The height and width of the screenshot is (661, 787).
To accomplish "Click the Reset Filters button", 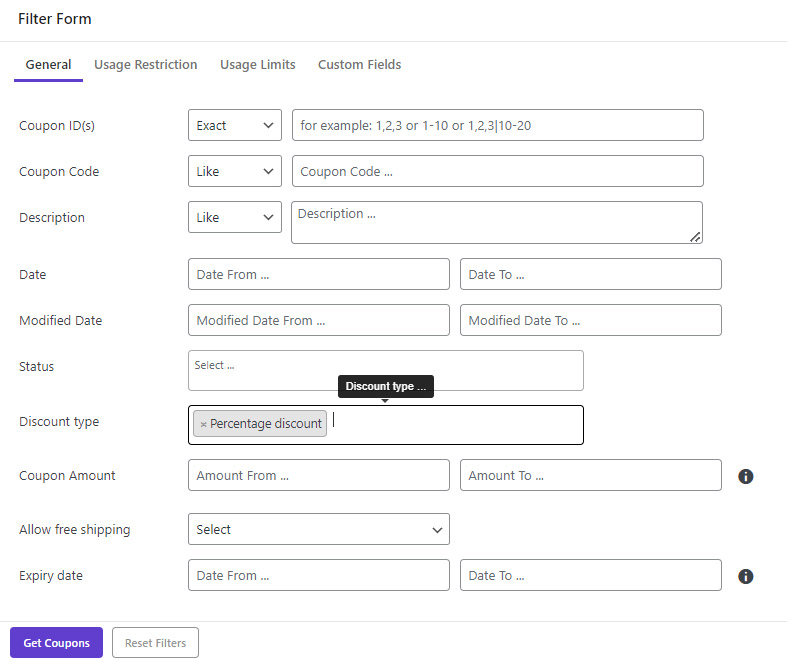I will tap(155, 642).
